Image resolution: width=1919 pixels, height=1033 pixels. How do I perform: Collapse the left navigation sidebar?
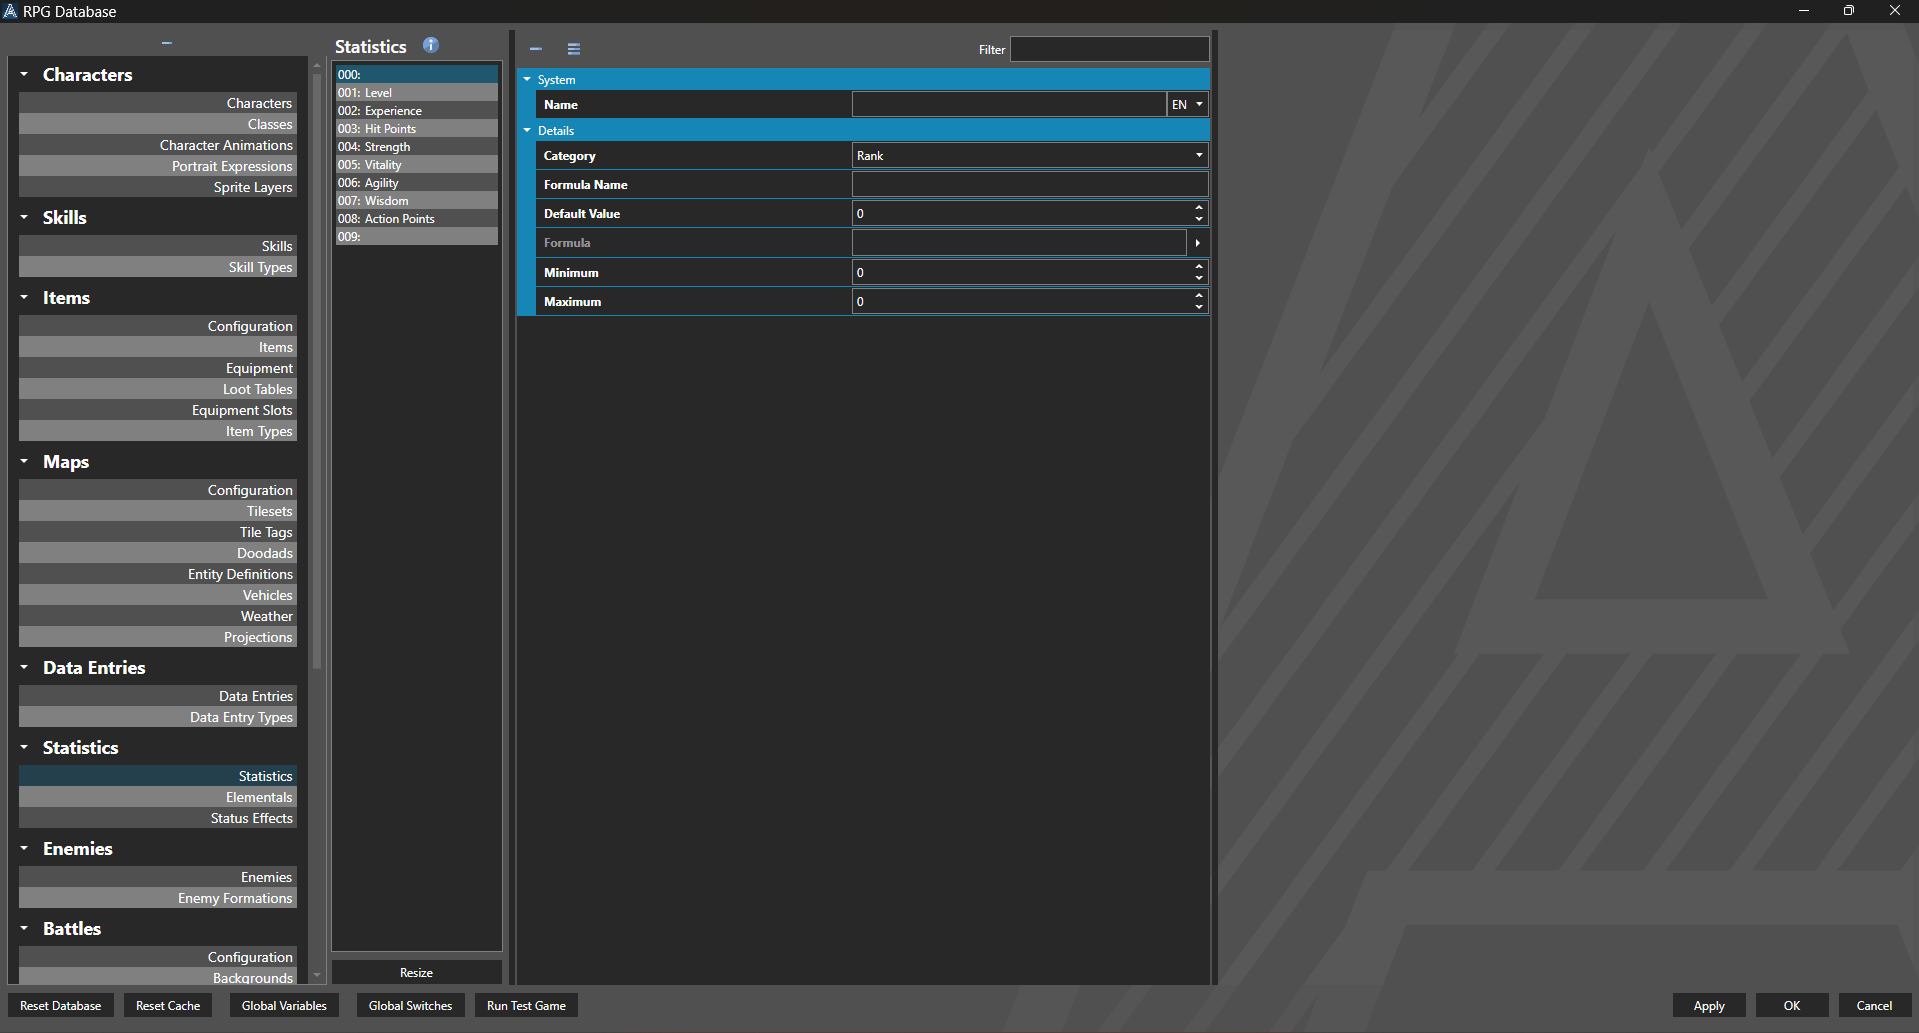click(x=166, y=42)
